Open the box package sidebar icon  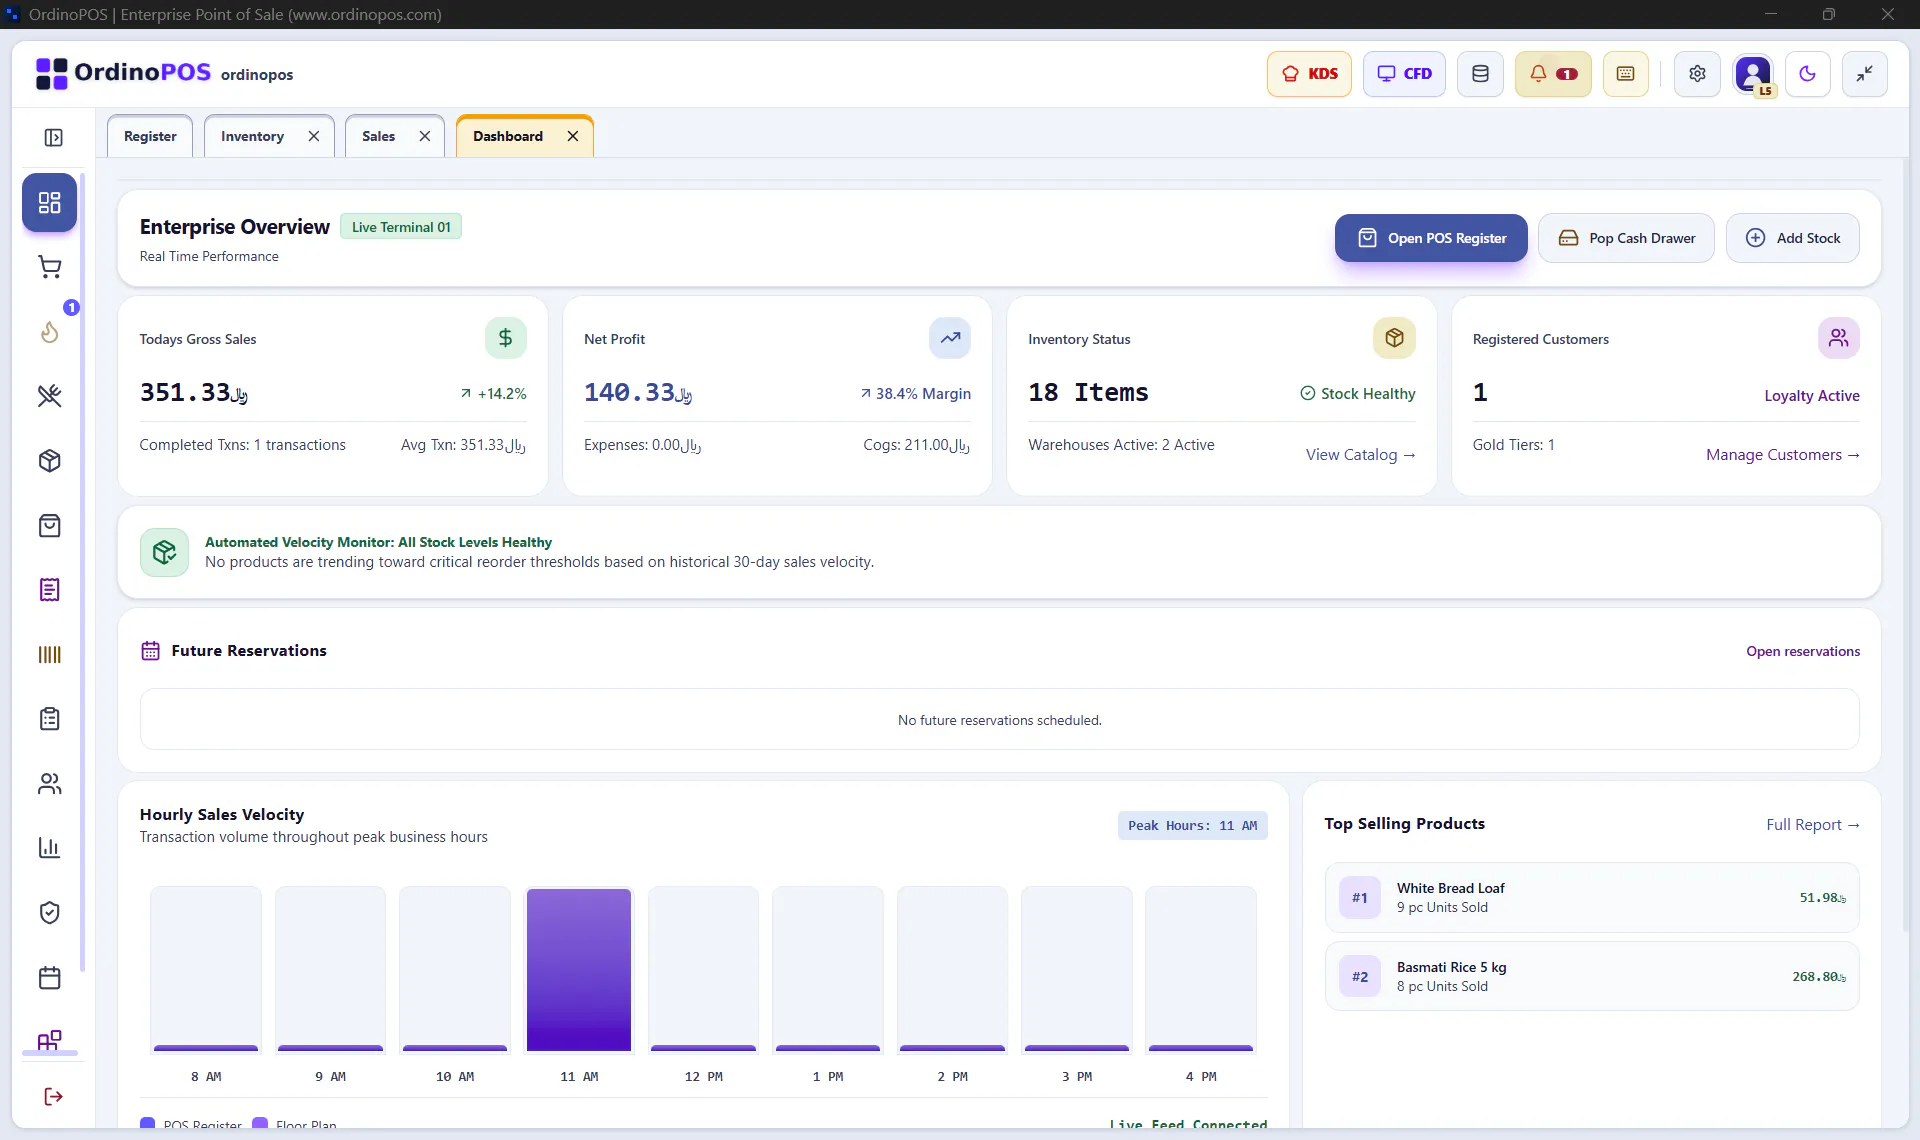click(49, 461)
